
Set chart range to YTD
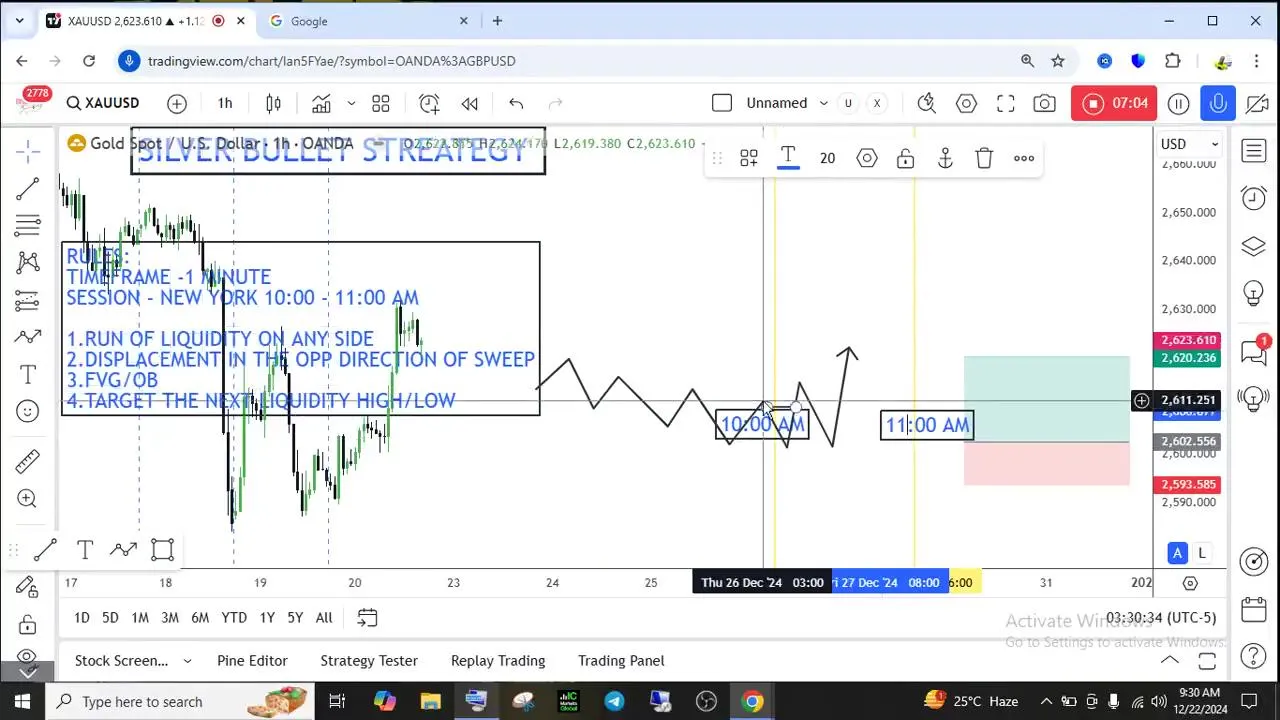(x=234, y=618)
